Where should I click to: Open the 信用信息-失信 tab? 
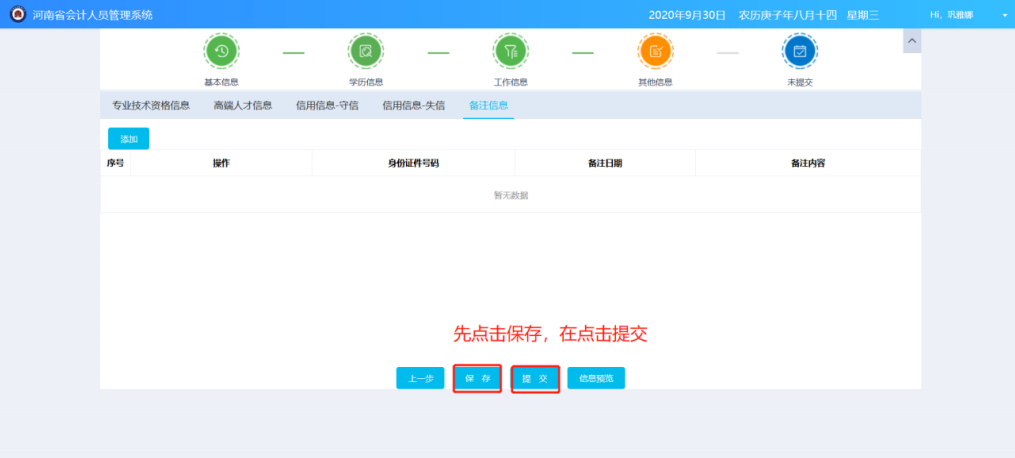point(413,105)
